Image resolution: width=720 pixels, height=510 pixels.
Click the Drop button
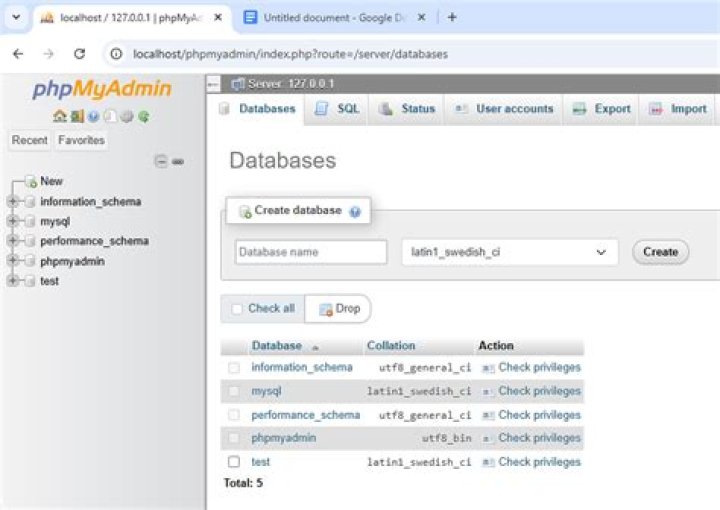tap(338, 309)
